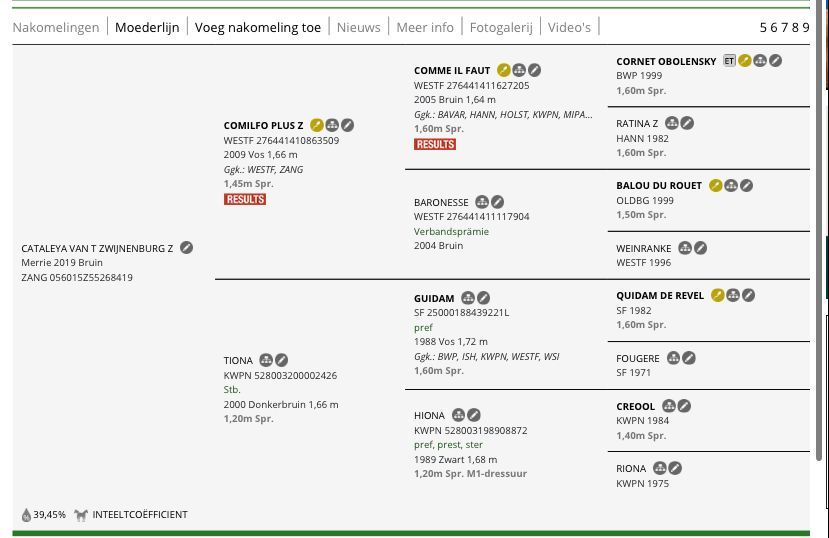Viewport: 829px width, 538px height.
Task: Open pedigree tree icon for Comilfo Plus Z
Action: (x=332, y=125)
